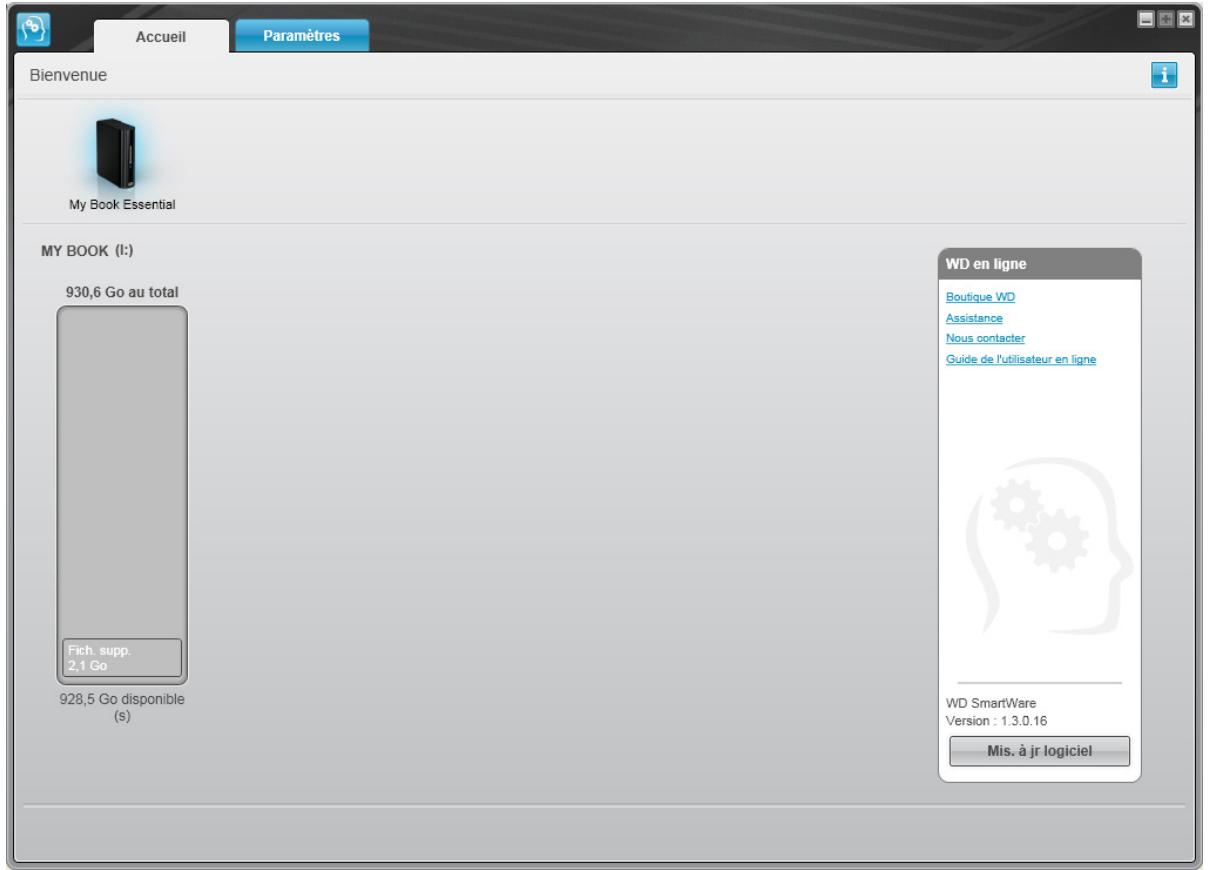Click the Bienvenue heading
The height and width of the screenshot is (870, 1209).
pos(68,75)
